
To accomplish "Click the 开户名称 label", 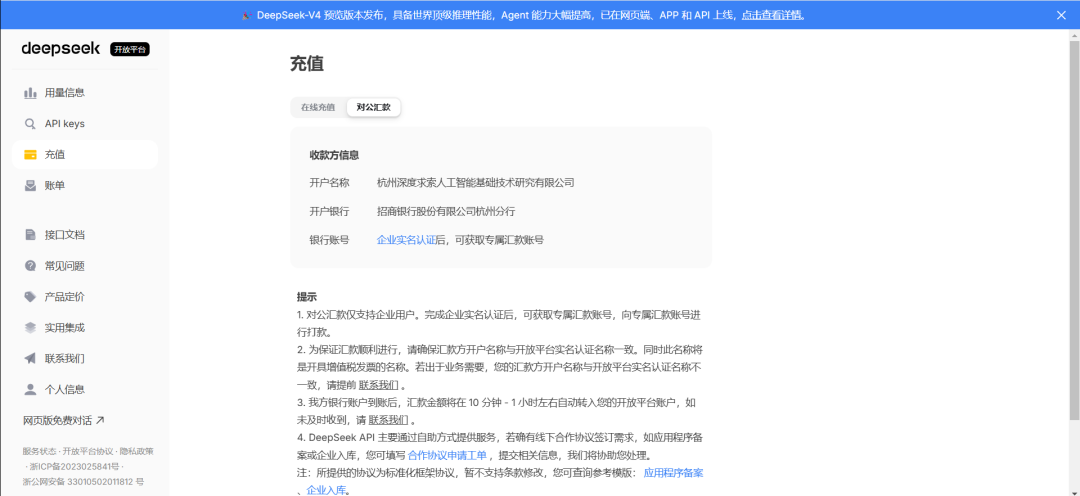I will [x=329, y=183].
